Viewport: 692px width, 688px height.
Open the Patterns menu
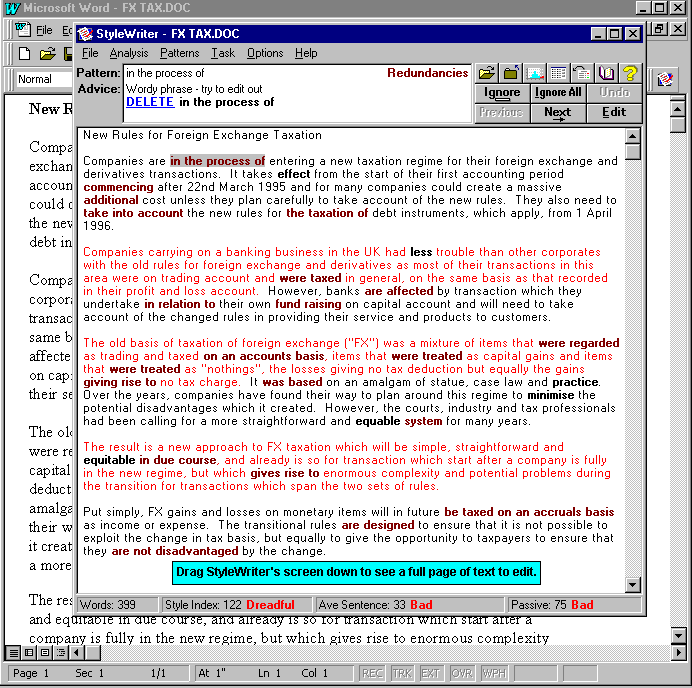pyautogui.click(x=180, y=53)
